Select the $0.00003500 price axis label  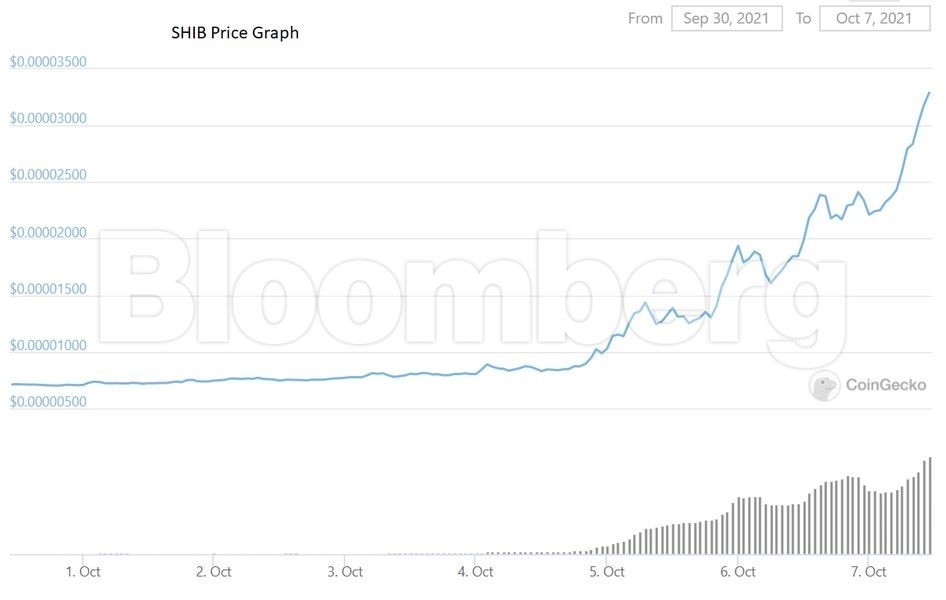48,62
